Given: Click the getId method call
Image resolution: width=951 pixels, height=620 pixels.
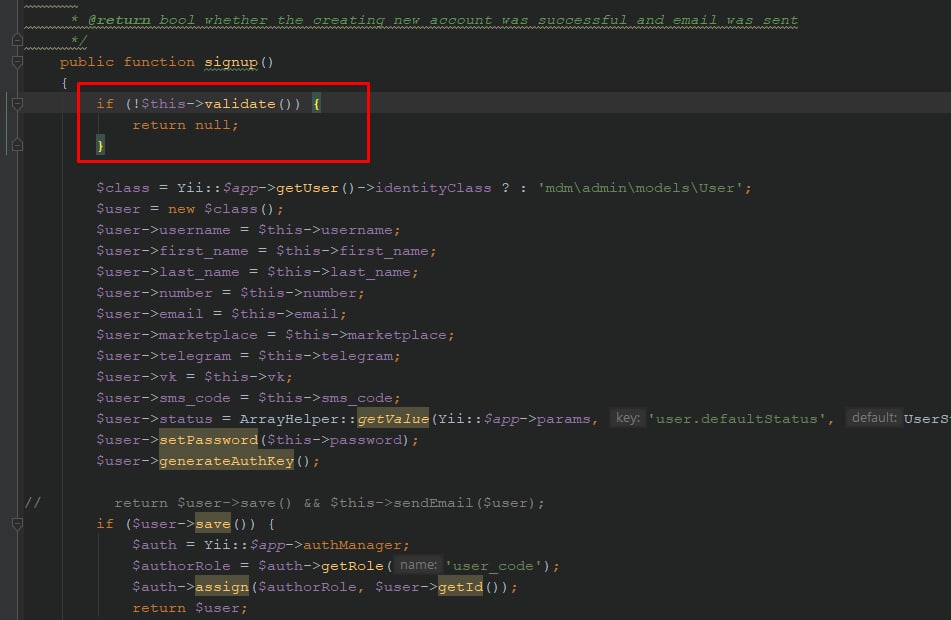Looking at the screenshot, I should click(x=460, y=587).
